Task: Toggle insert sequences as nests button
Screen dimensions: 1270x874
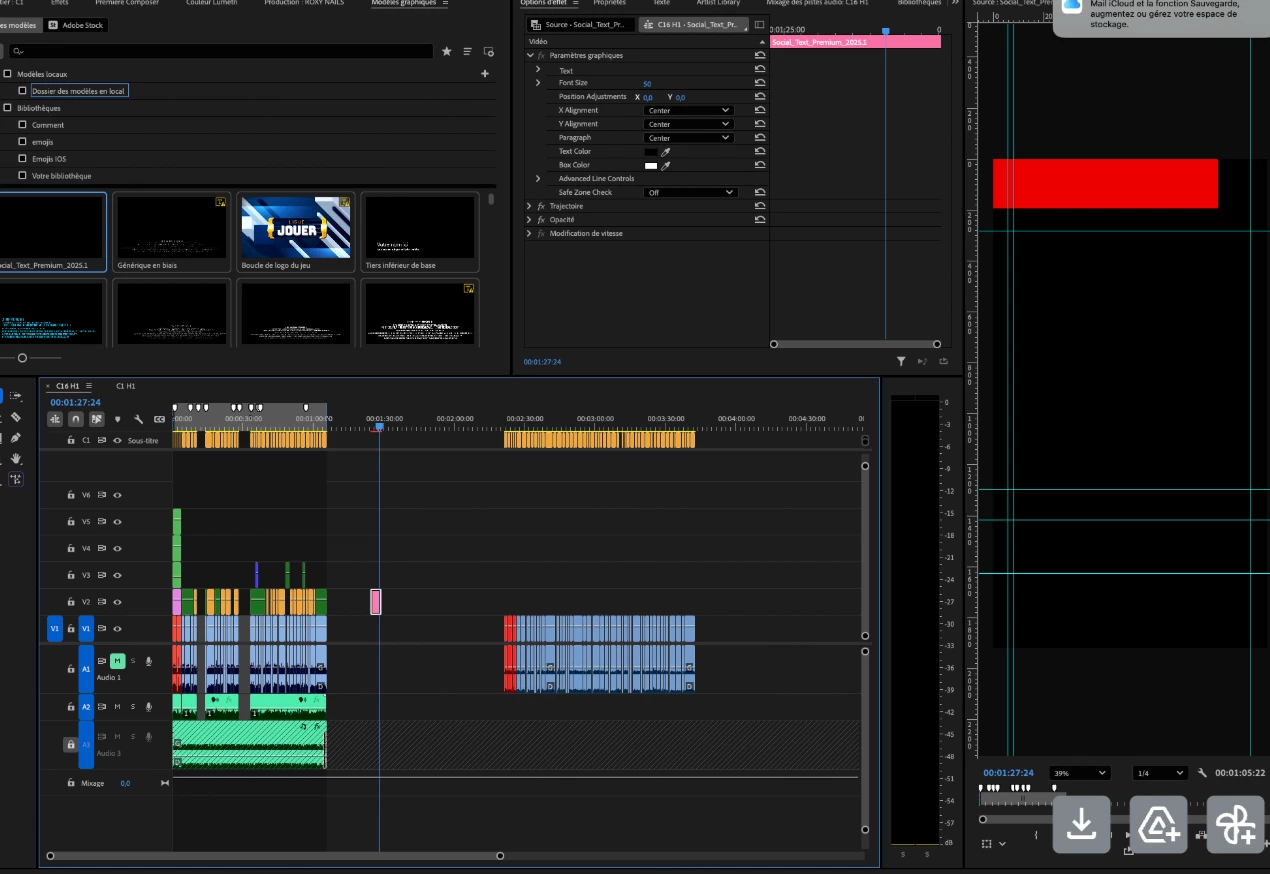Action: pyautogui.click(x=55, y=419)
